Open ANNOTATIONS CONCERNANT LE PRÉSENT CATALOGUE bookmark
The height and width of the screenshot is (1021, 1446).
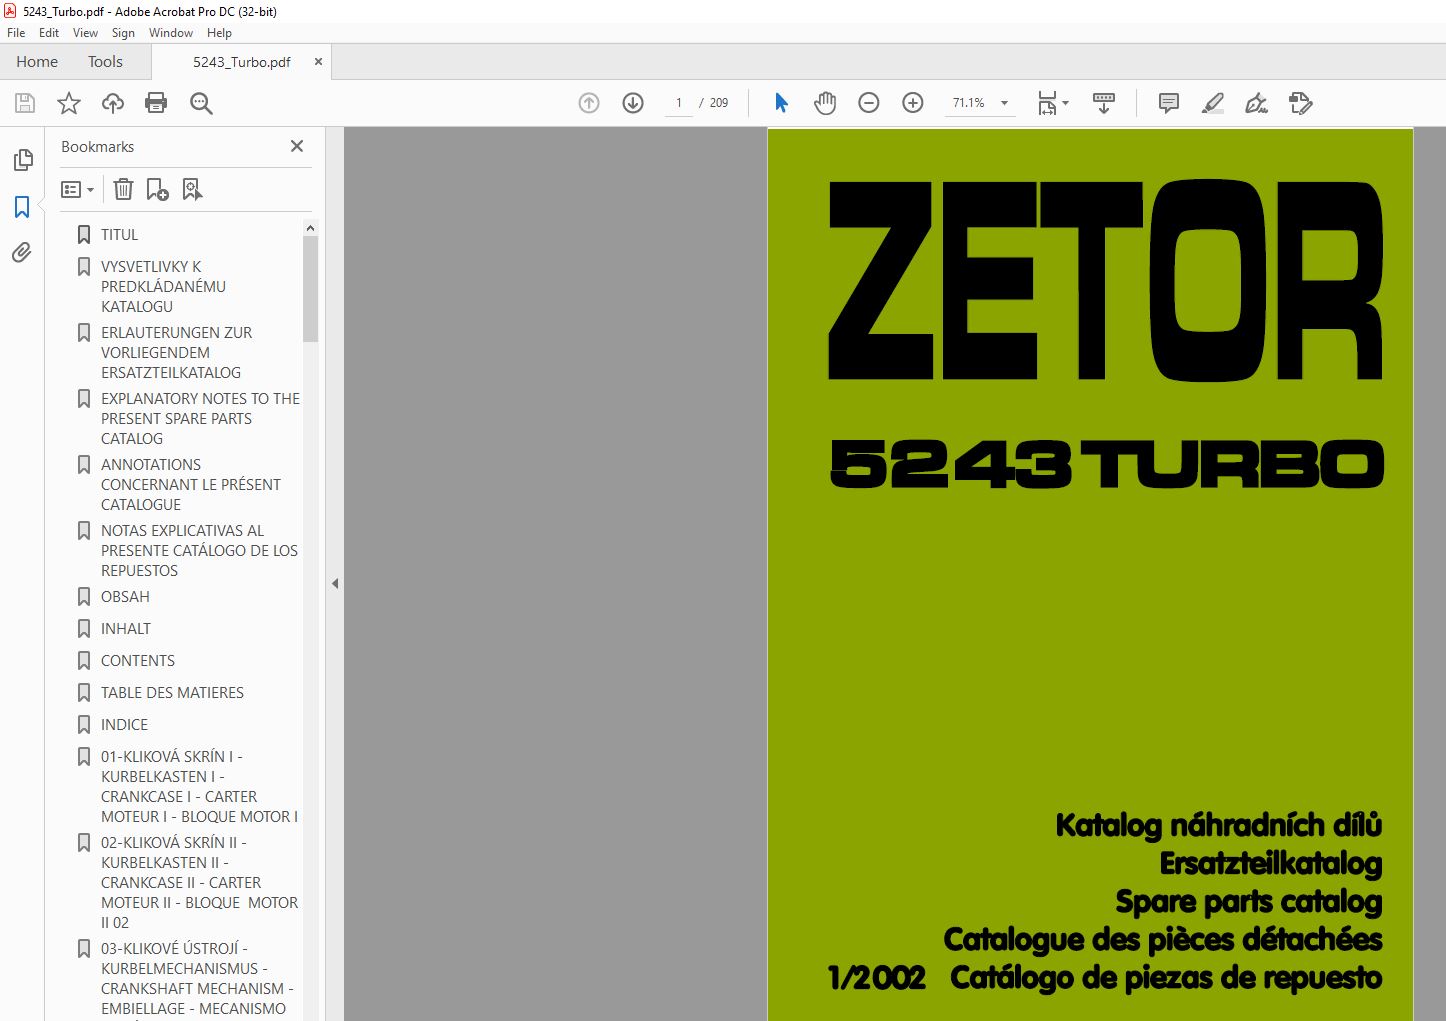[x=190, y=484]
